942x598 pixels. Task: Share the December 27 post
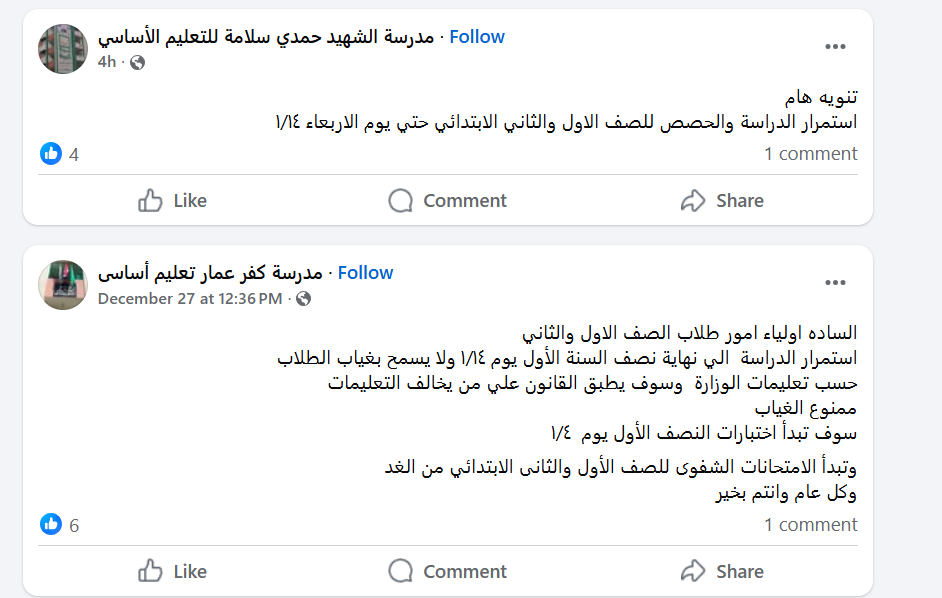point(722,572)
